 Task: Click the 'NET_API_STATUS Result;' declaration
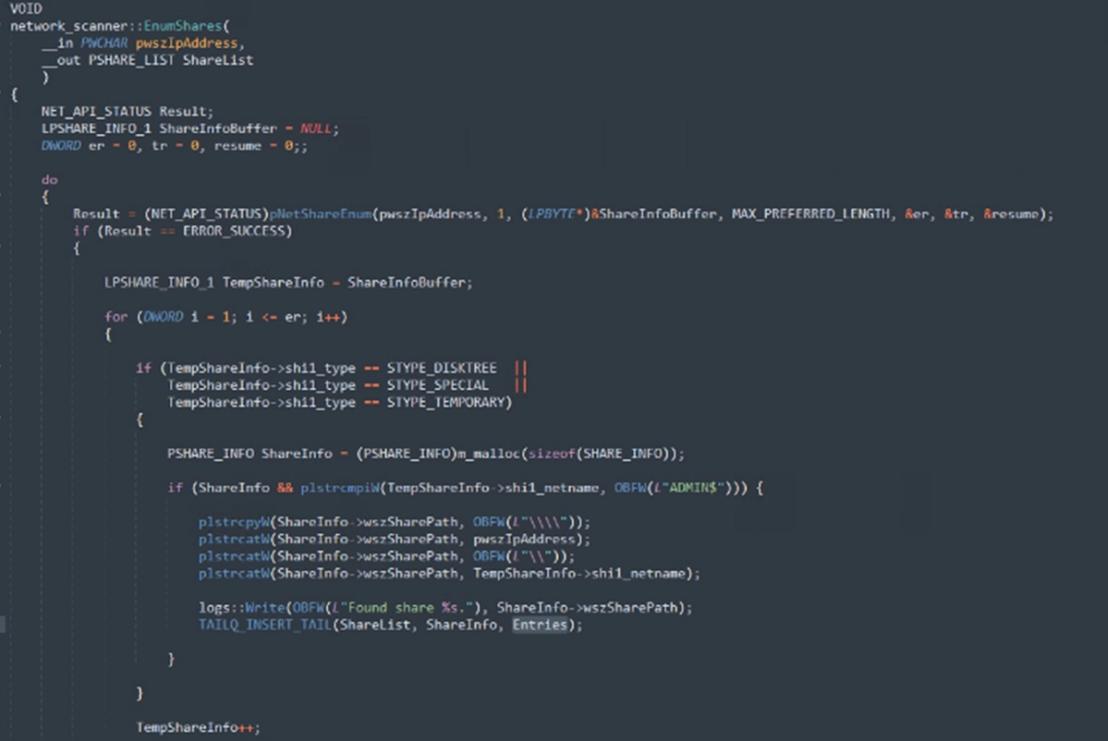127,112
